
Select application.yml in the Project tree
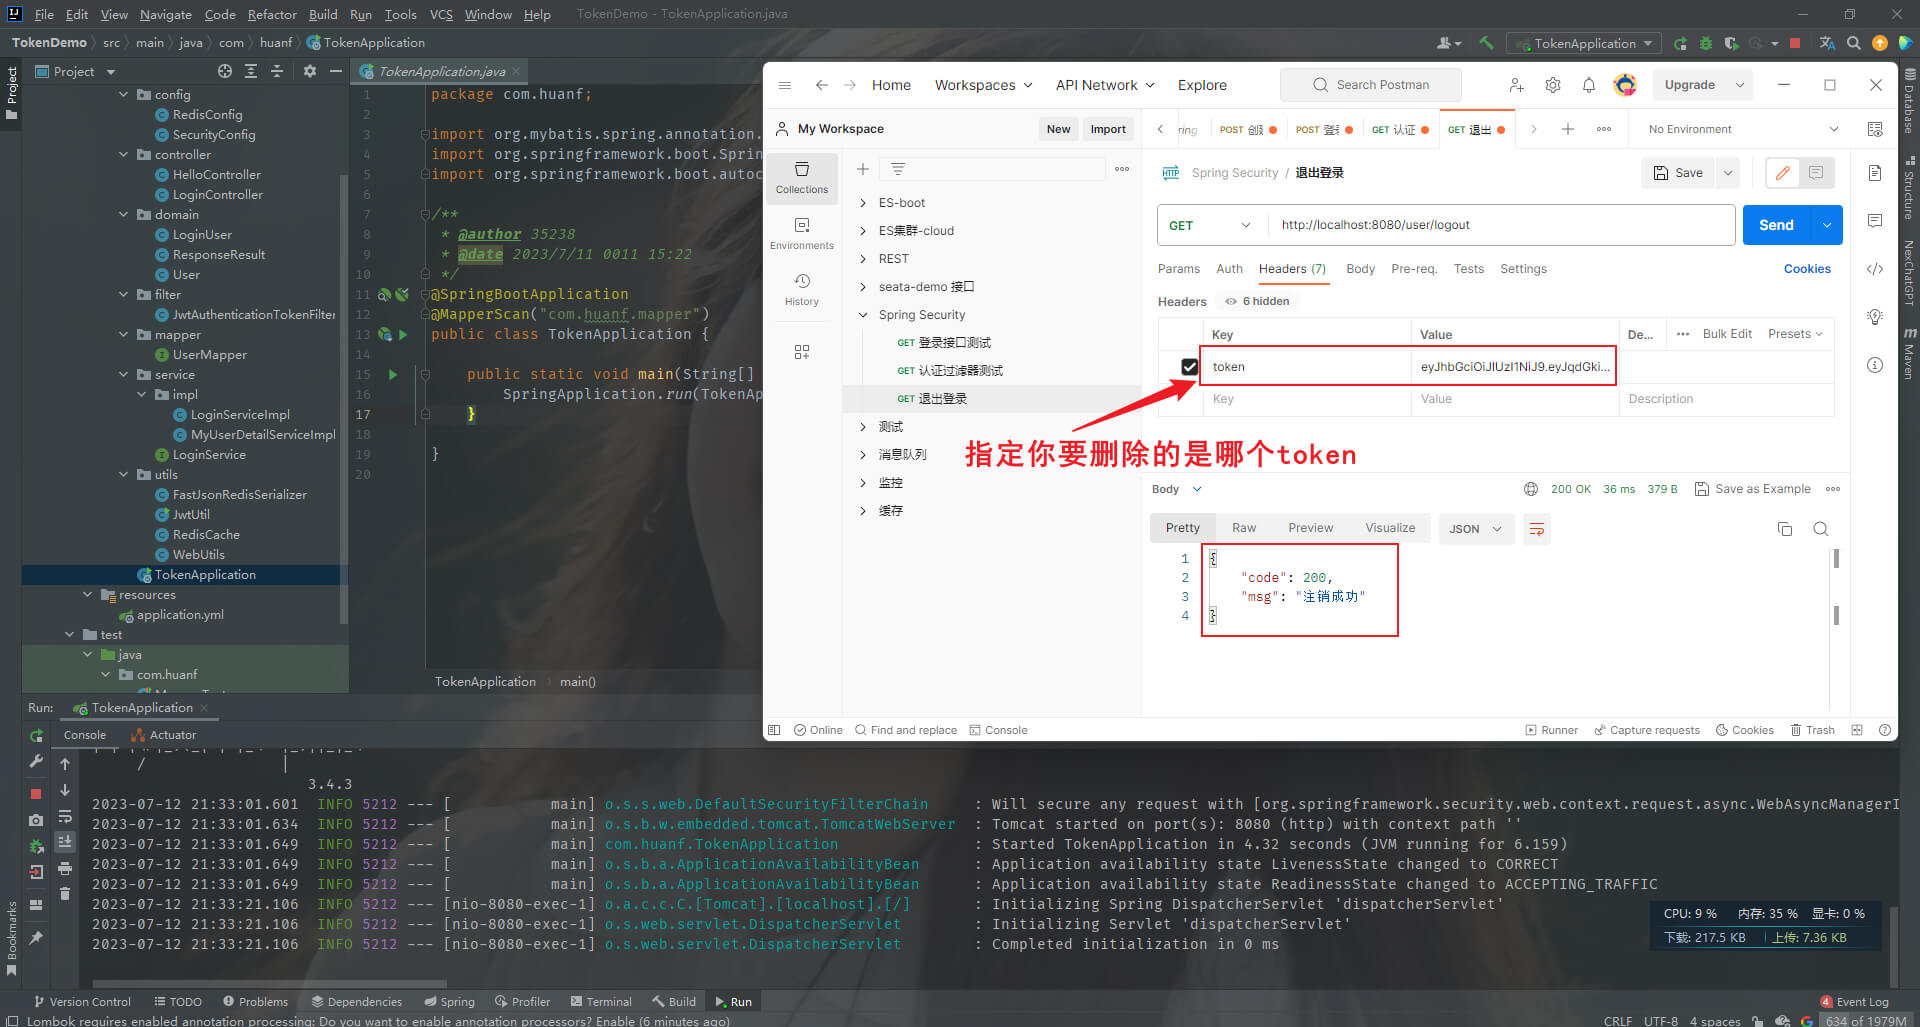tap(171, 615)
